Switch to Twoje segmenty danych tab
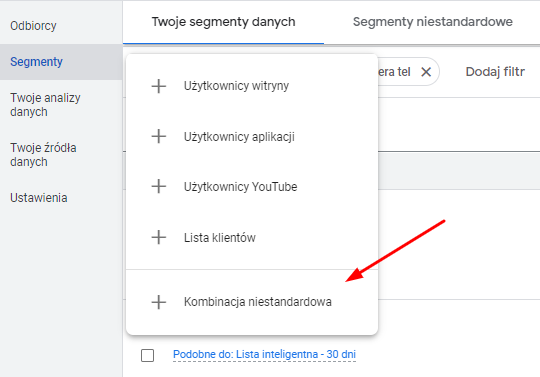Image resolution: width=540 pixels, height=377 pixels. click(224, 22)
